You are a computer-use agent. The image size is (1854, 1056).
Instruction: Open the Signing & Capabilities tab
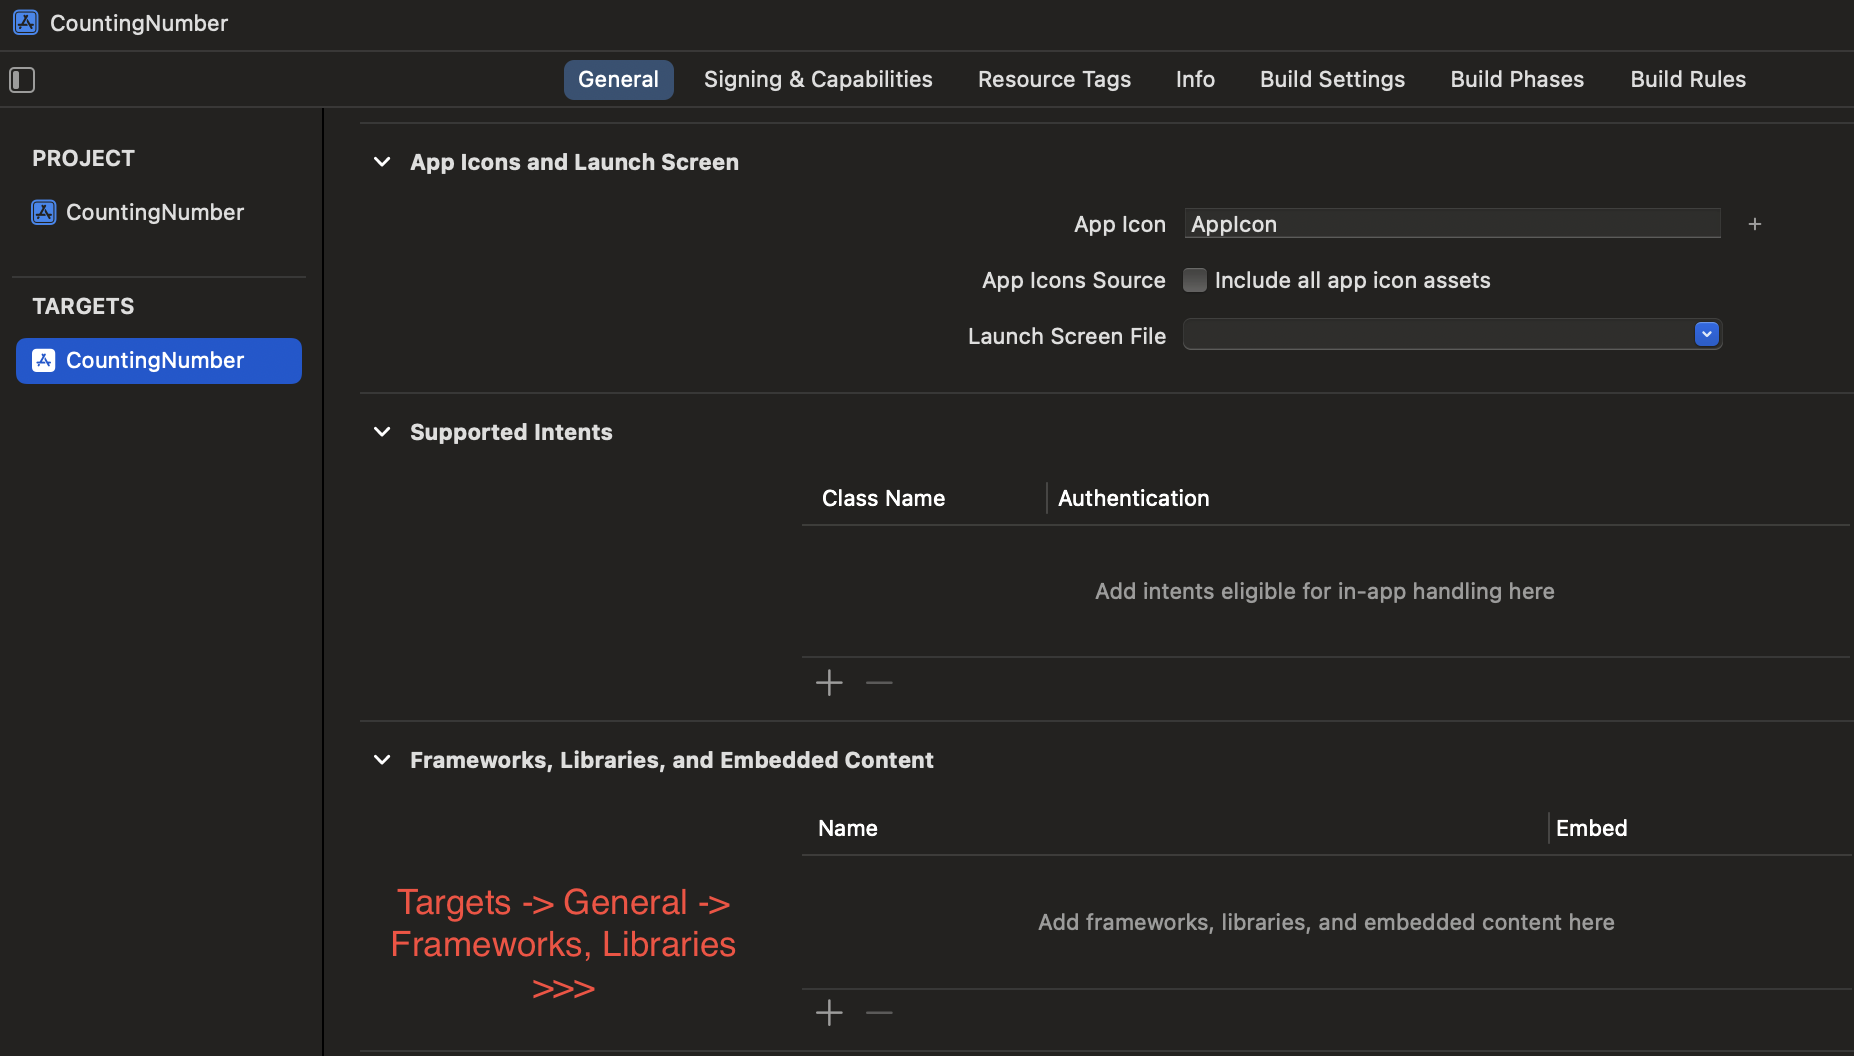click(x=818, y=79)
